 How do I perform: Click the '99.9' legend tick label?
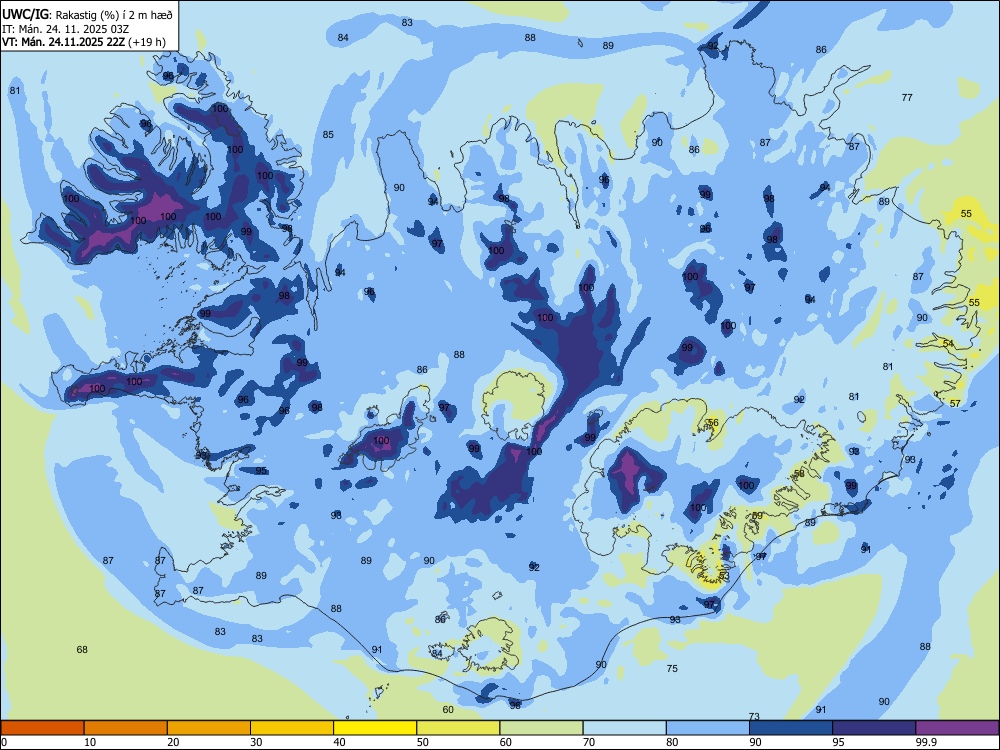pyautogui.click(x=925, y=742)
